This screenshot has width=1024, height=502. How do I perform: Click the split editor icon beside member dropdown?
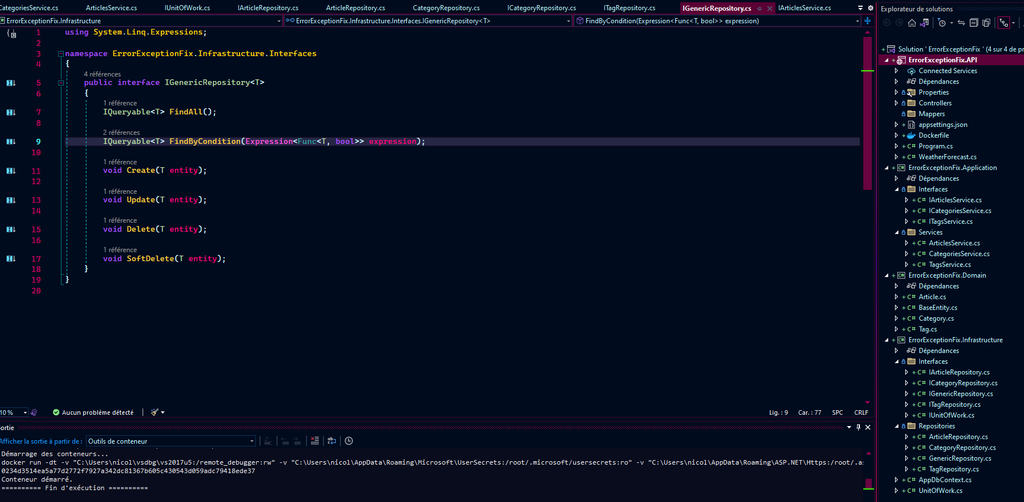(867, 20)
